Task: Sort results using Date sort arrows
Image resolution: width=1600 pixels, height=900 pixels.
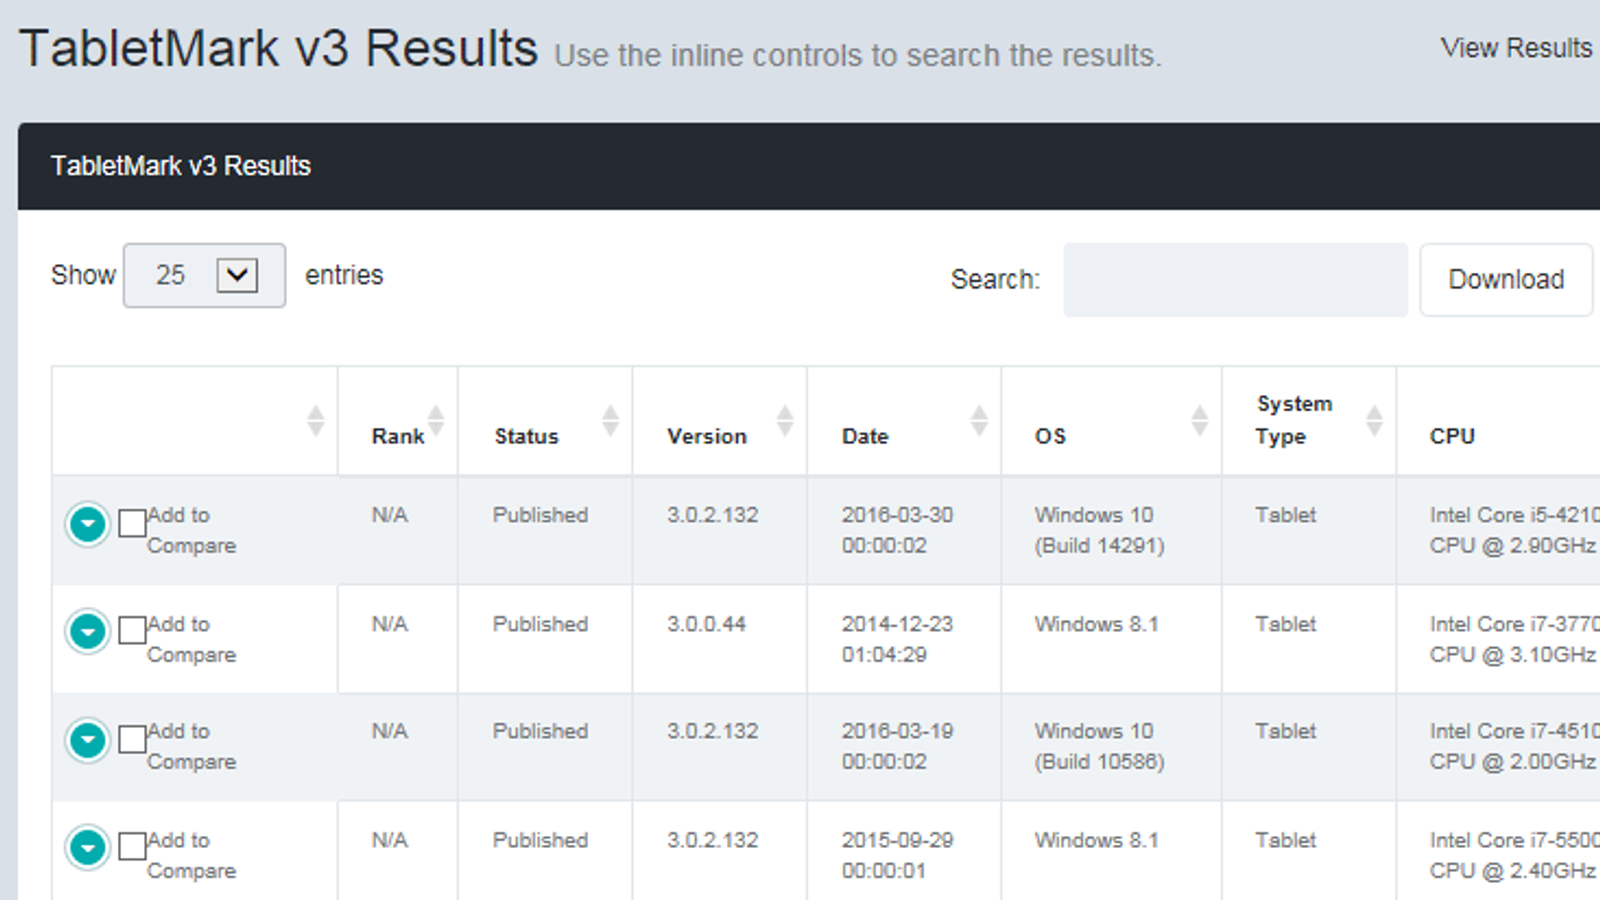Action: (979, 421)
